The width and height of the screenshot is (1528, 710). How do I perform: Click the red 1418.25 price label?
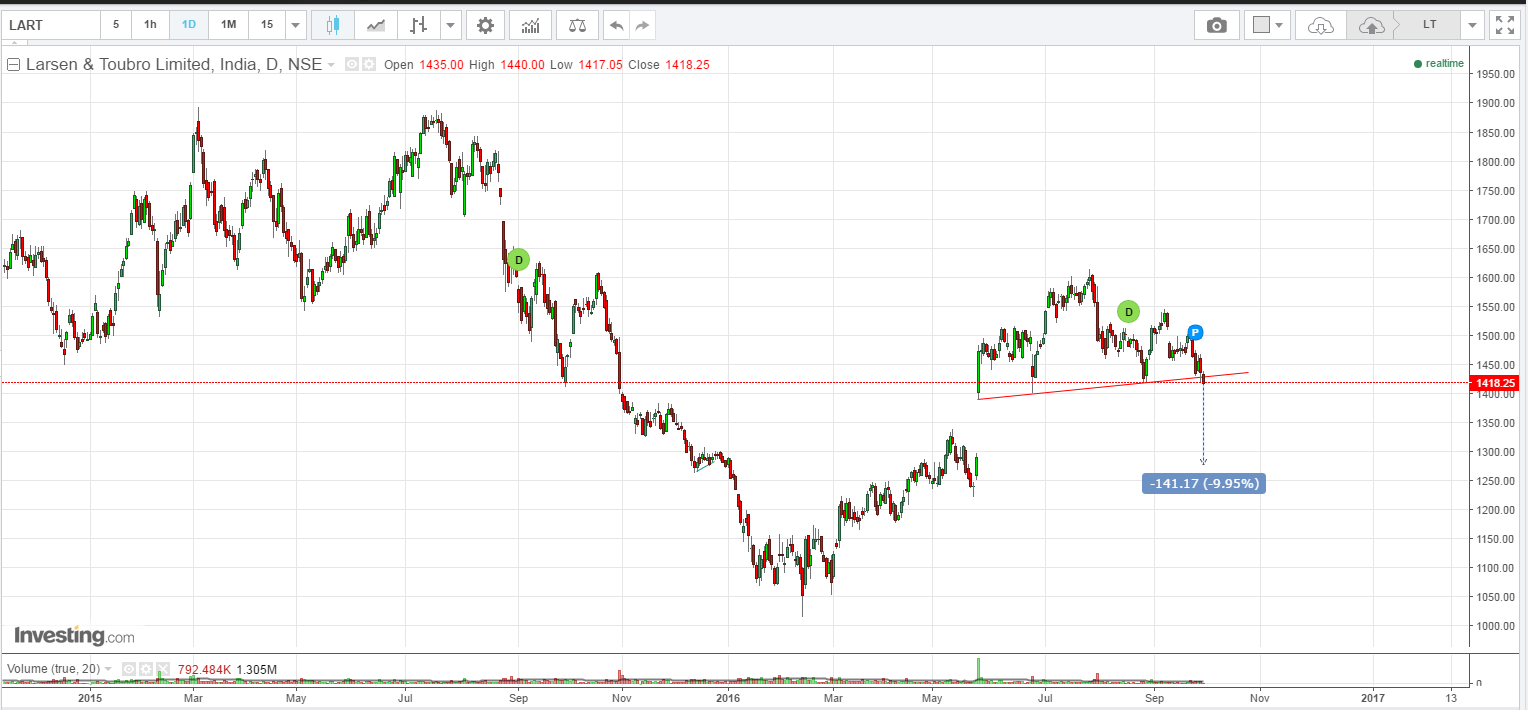pos(1496,383)
